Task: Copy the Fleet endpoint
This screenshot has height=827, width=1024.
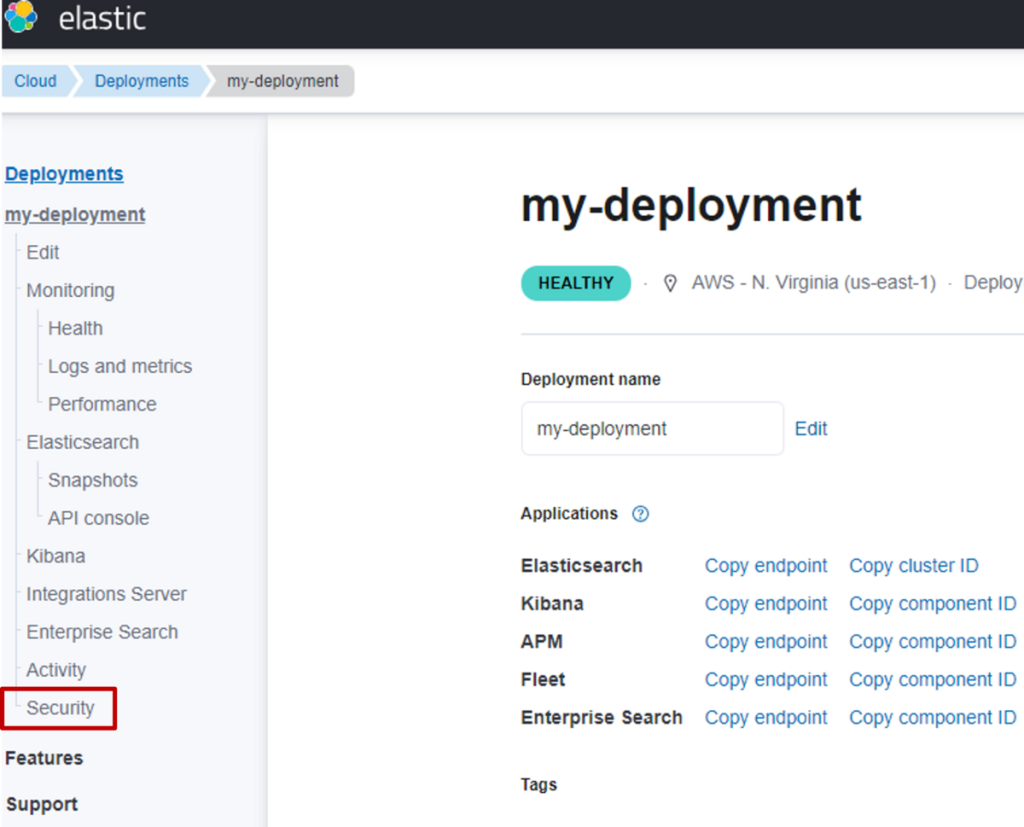Action: click(x=766, y=680)
